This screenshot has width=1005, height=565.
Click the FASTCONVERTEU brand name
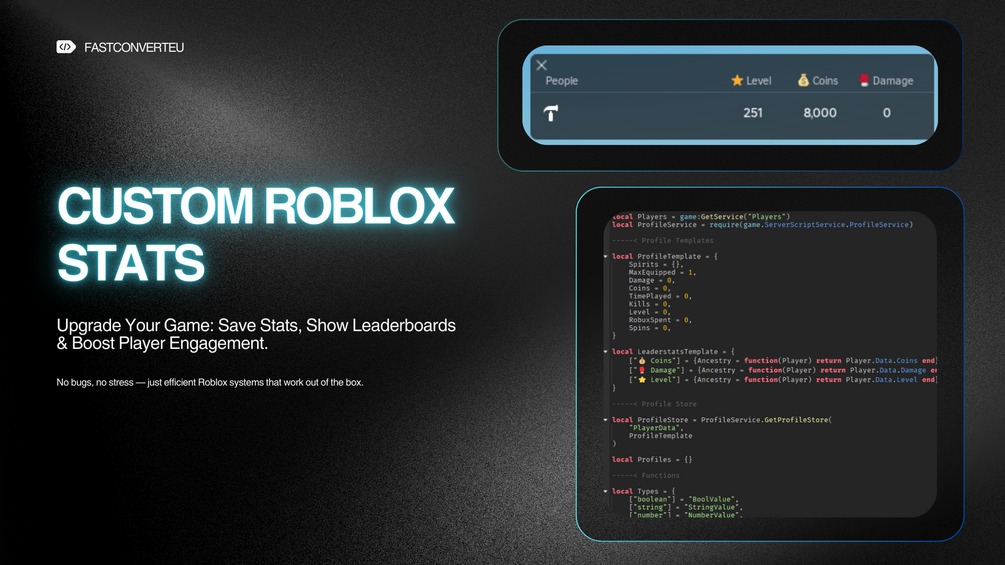(x=134, y=47)
